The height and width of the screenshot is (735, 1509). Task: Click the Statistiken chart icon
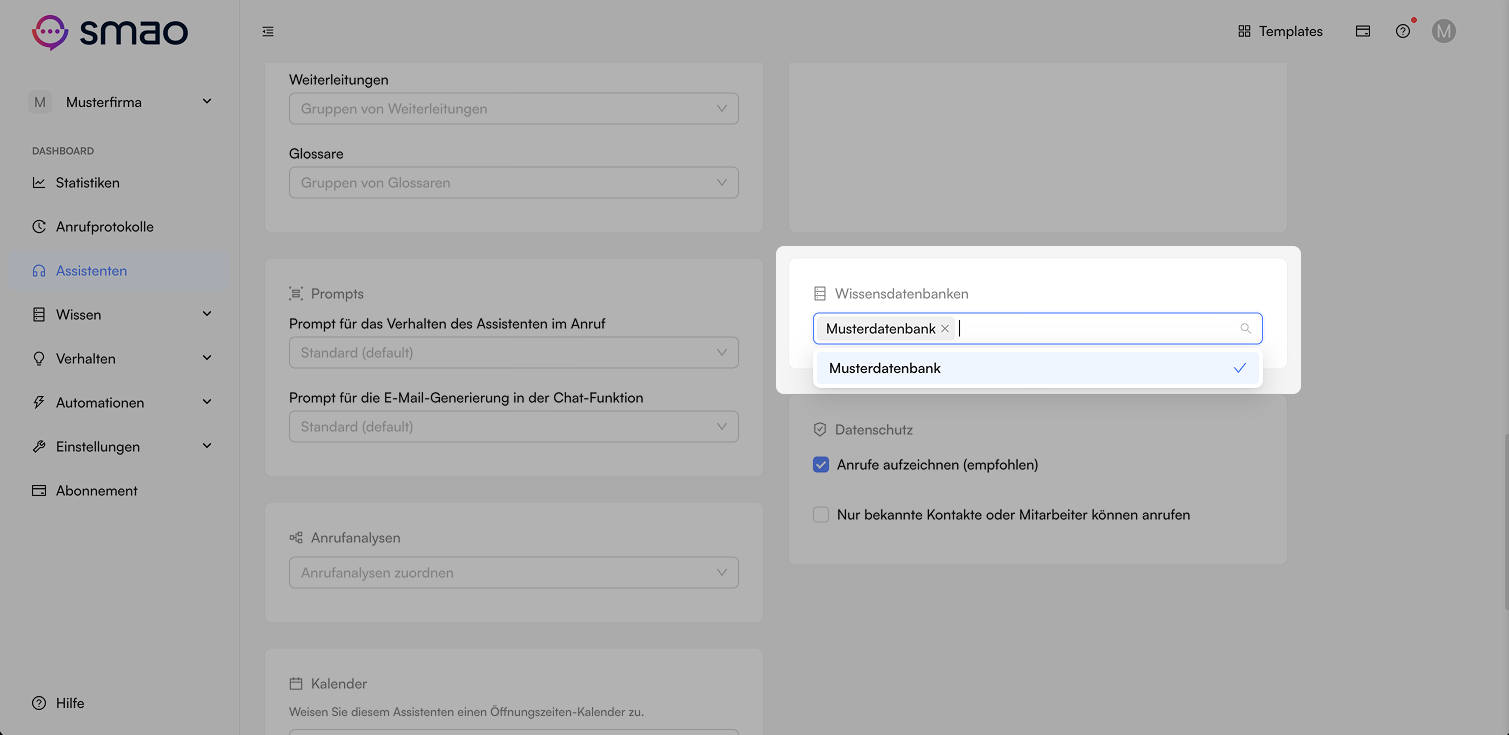(x=39, y=183)
